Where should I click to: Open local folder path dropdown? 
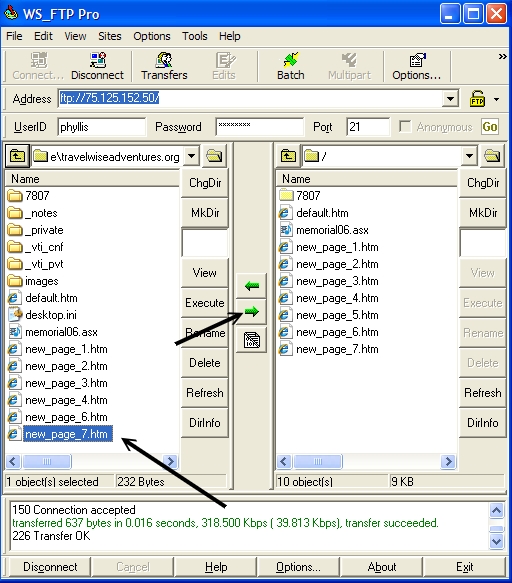click(191, 156)
